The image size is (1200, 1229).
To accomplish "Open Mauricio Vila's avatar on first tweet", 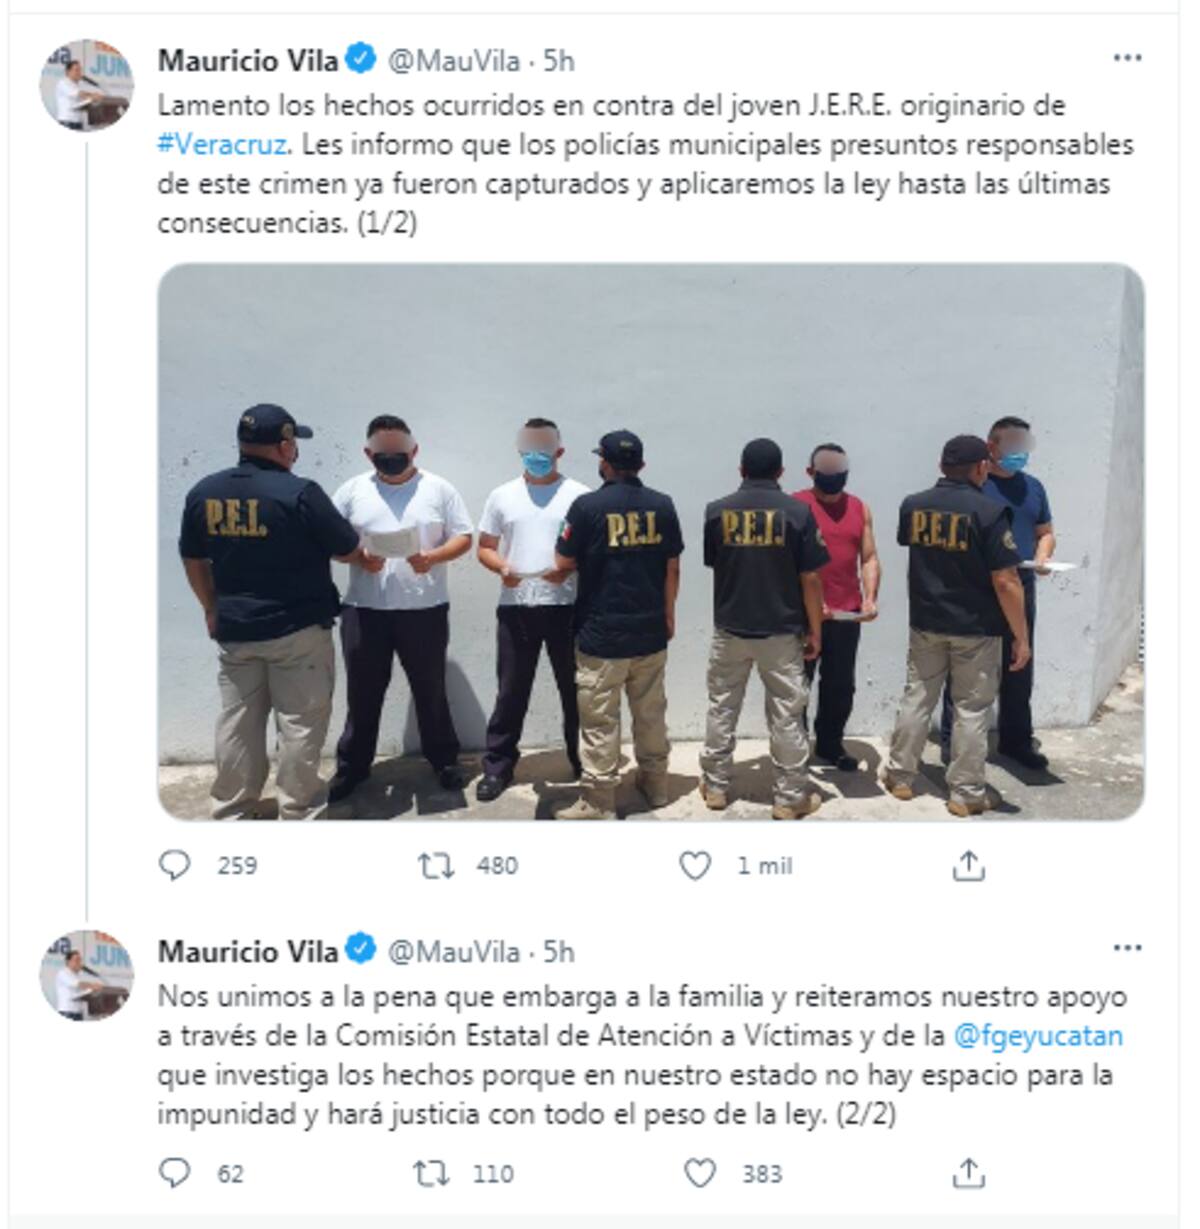I will pos(86,86).
